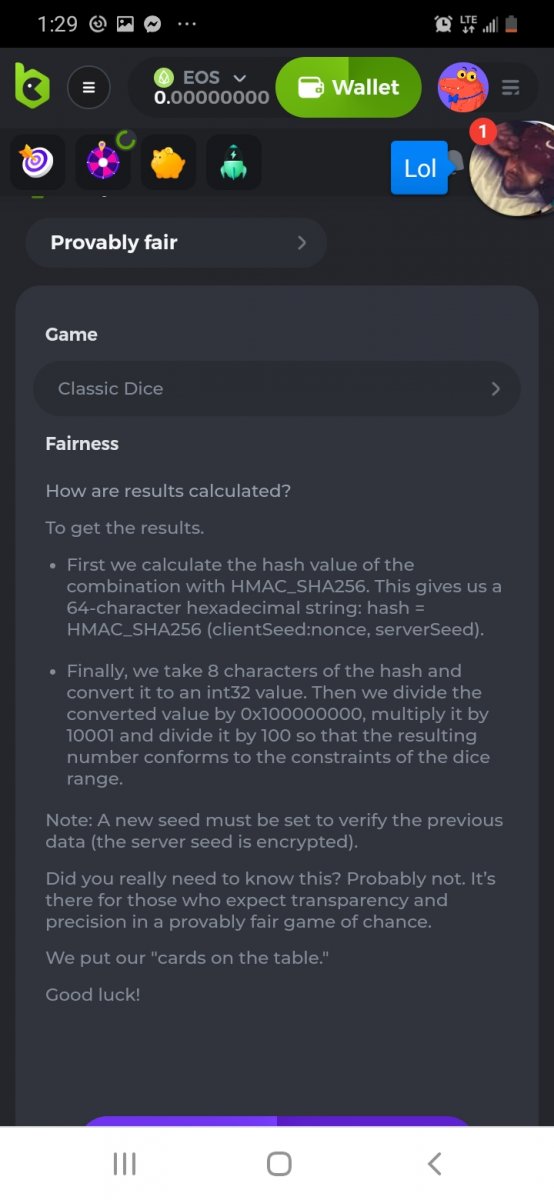Open the pink spin wheel icon
The image size is (554, 1200).
pyautogui.click(x=104, y=162)
